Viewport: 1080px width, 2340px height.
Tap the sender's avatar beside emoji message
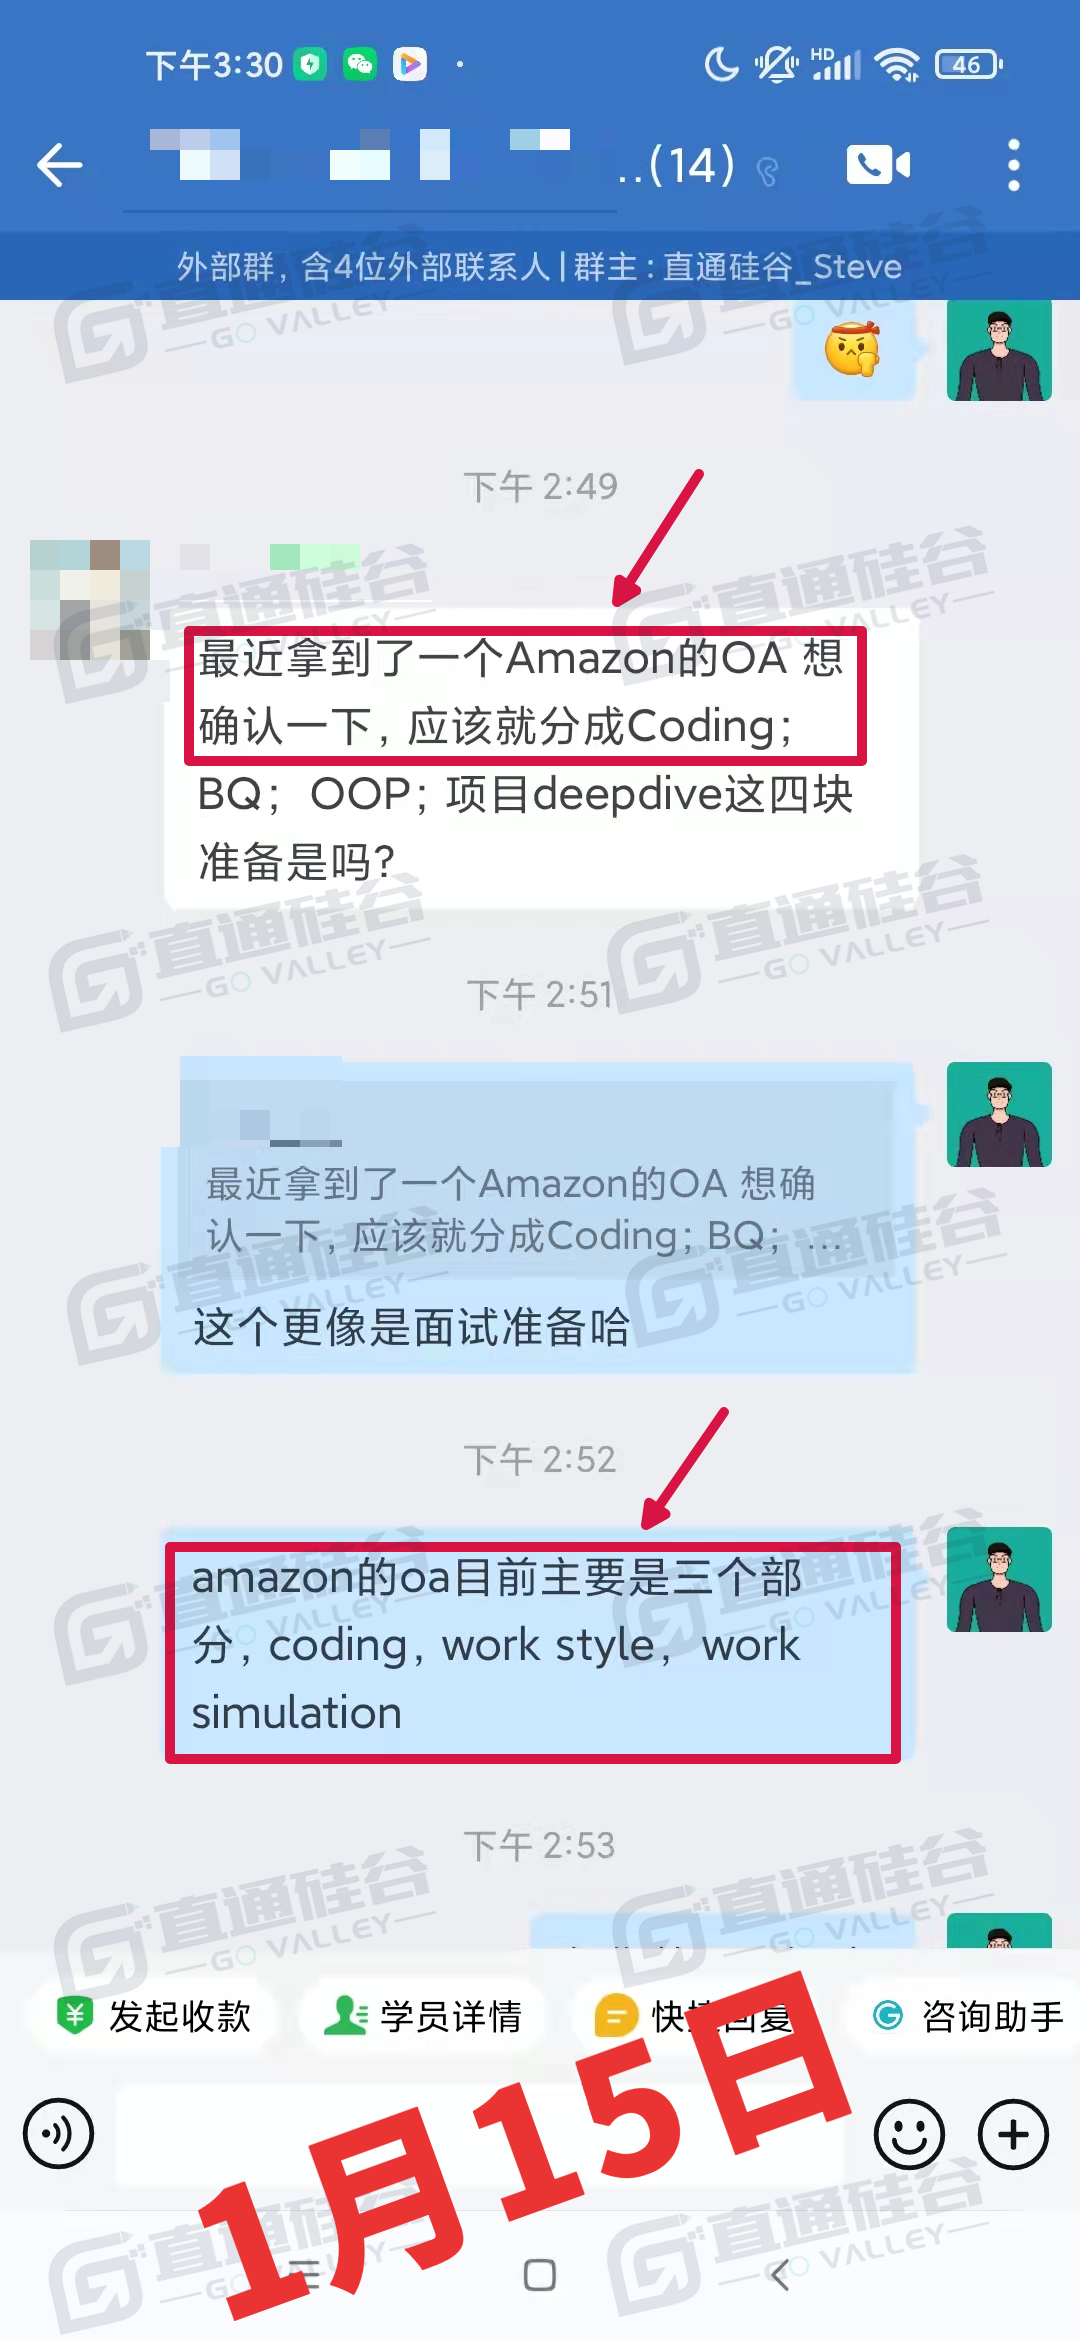pos(999,350)
